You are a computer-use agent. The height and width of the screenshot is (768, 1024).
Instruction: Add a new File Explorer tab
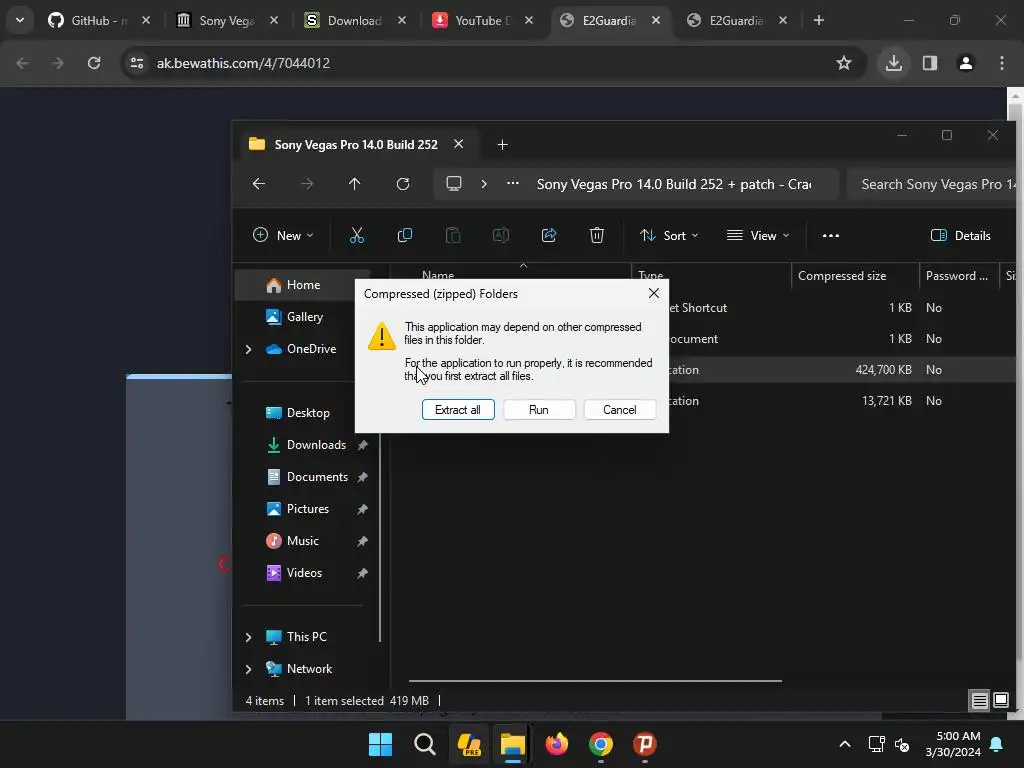pos(502,144)
